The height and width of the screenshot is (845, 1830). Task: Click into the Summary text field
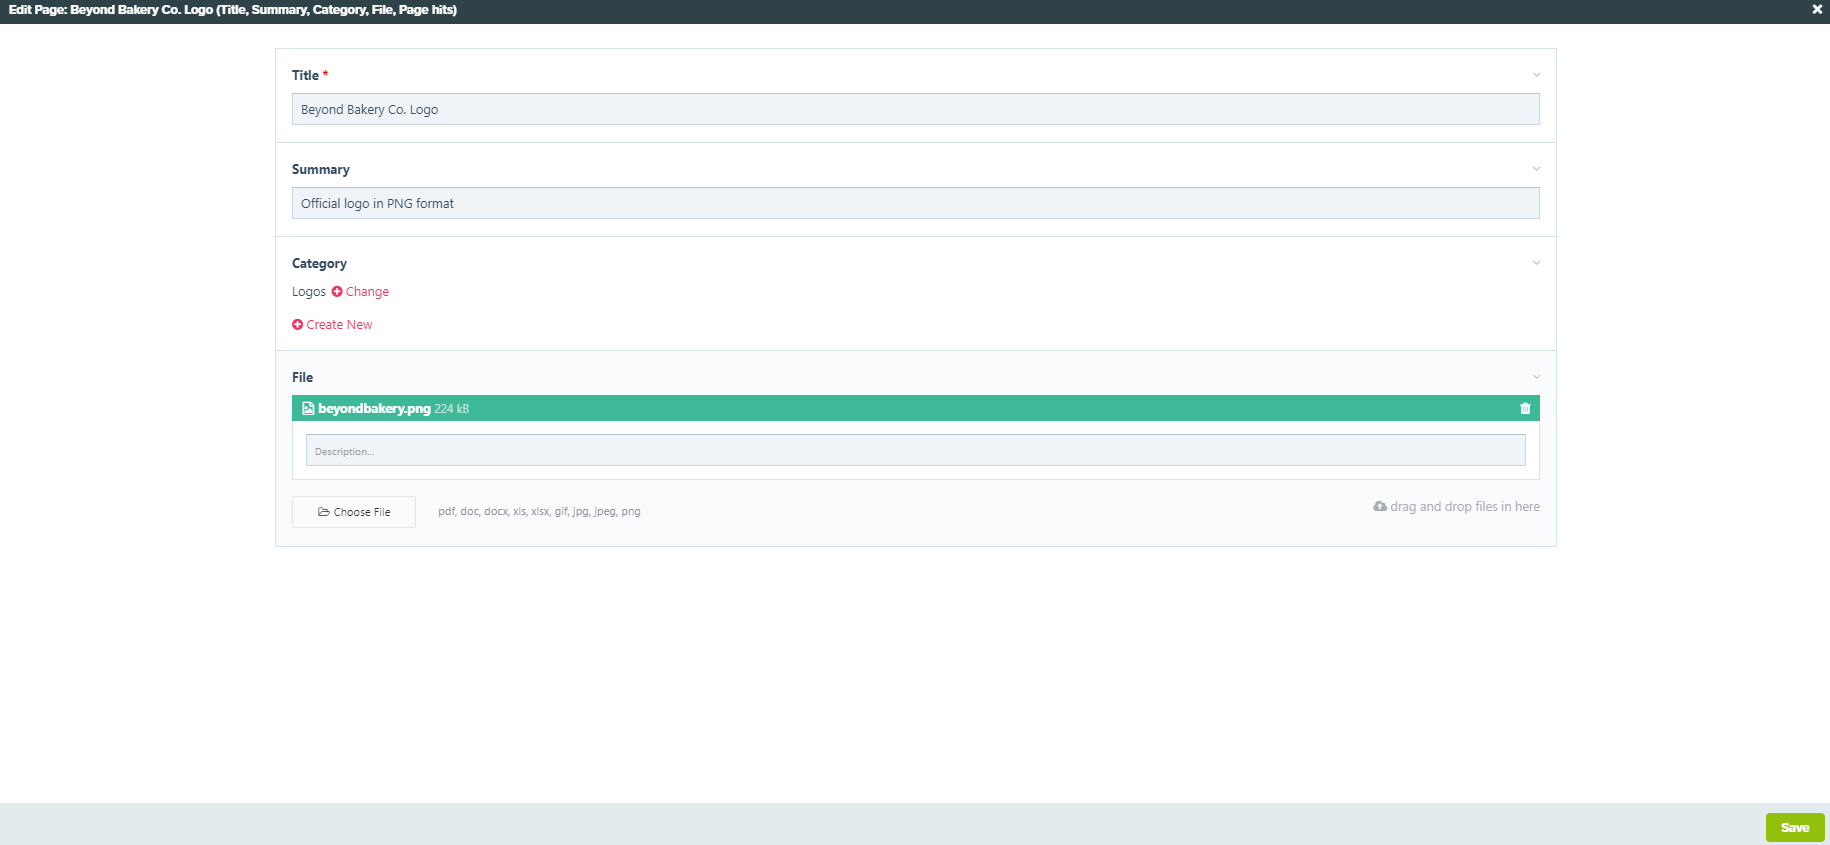click(x=915, y=203)
